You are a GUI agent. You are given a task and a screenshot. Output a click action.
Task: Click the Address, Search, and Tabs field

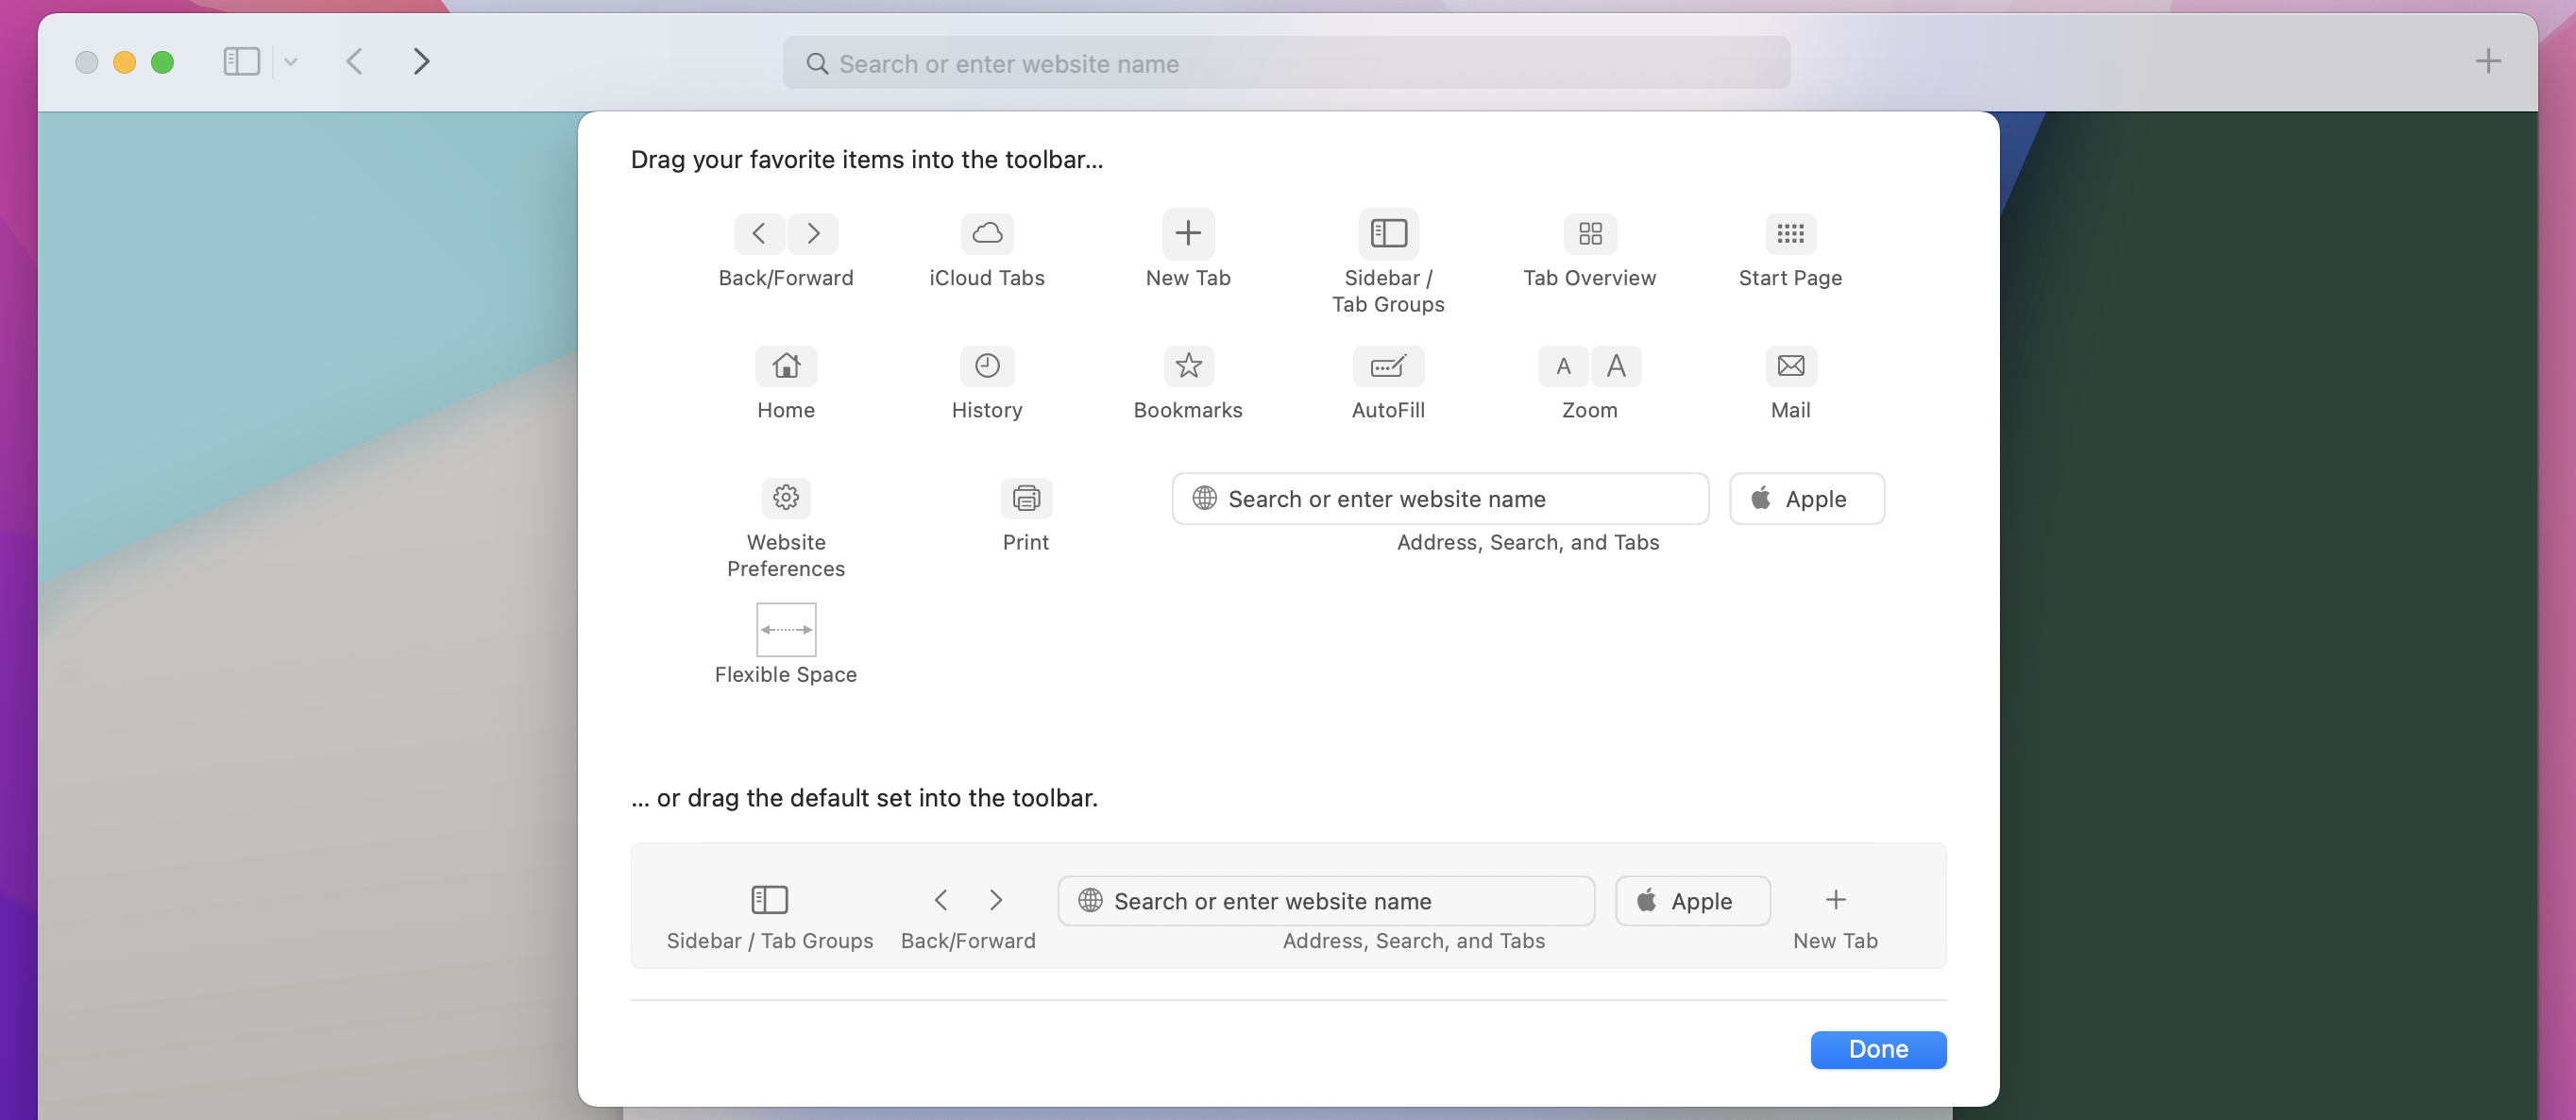point(1441,498)
